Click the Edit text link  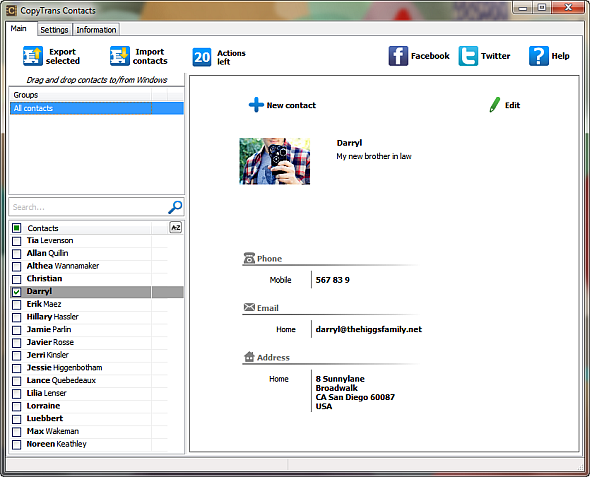512,105
